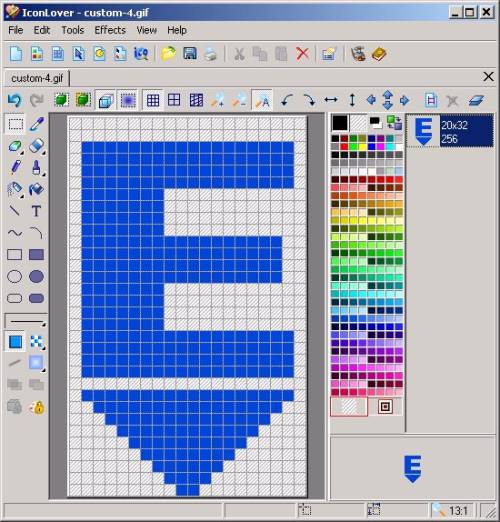Image resolution: width=500 pixels, height=522 pixels.
Task: Toggle the solid blue color mode
Action: pyautogui.click(x=15, y=342)
